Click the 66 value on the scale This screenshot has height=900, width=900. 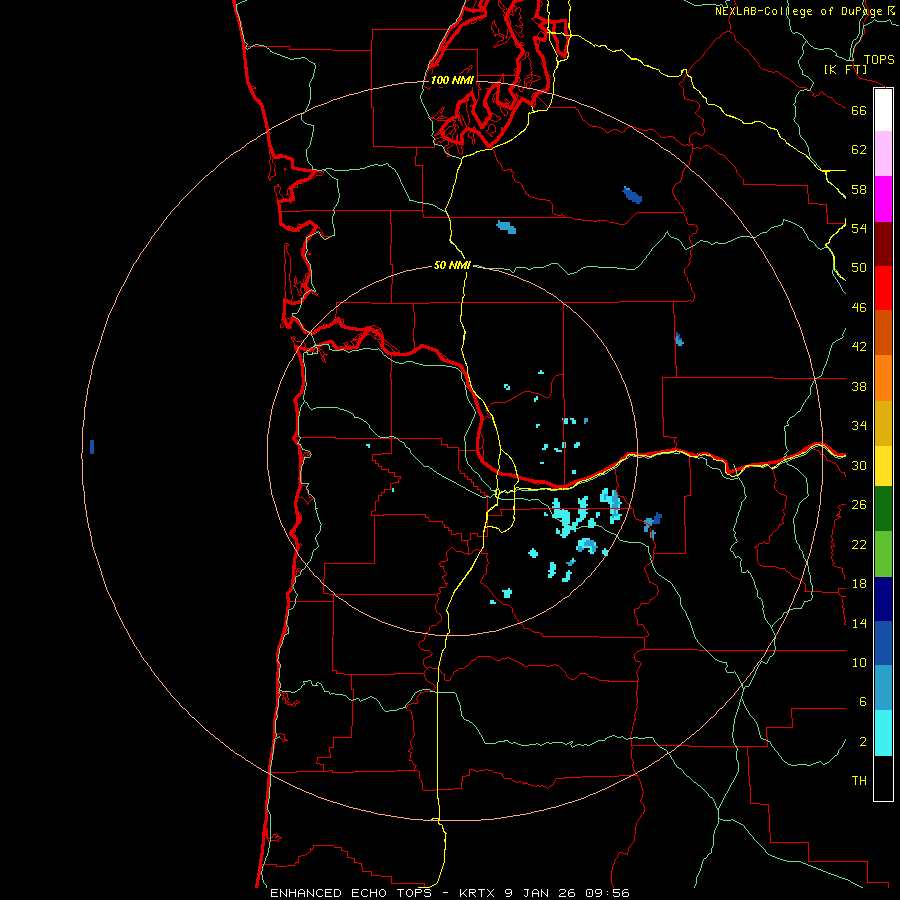click(859, 110)
